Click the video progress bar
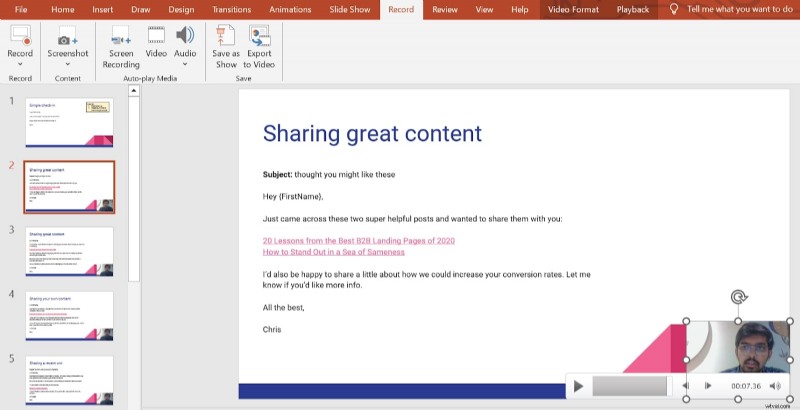The image size is (800, 410). (630, 386)
